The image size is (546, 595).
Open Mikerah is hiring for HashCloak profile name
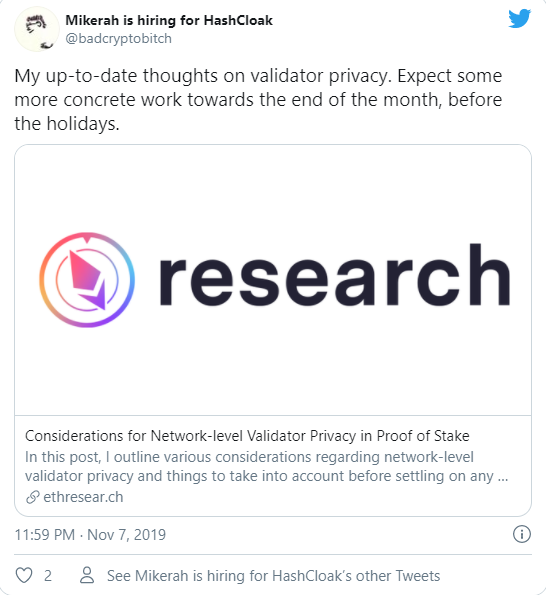click(169, 20)
